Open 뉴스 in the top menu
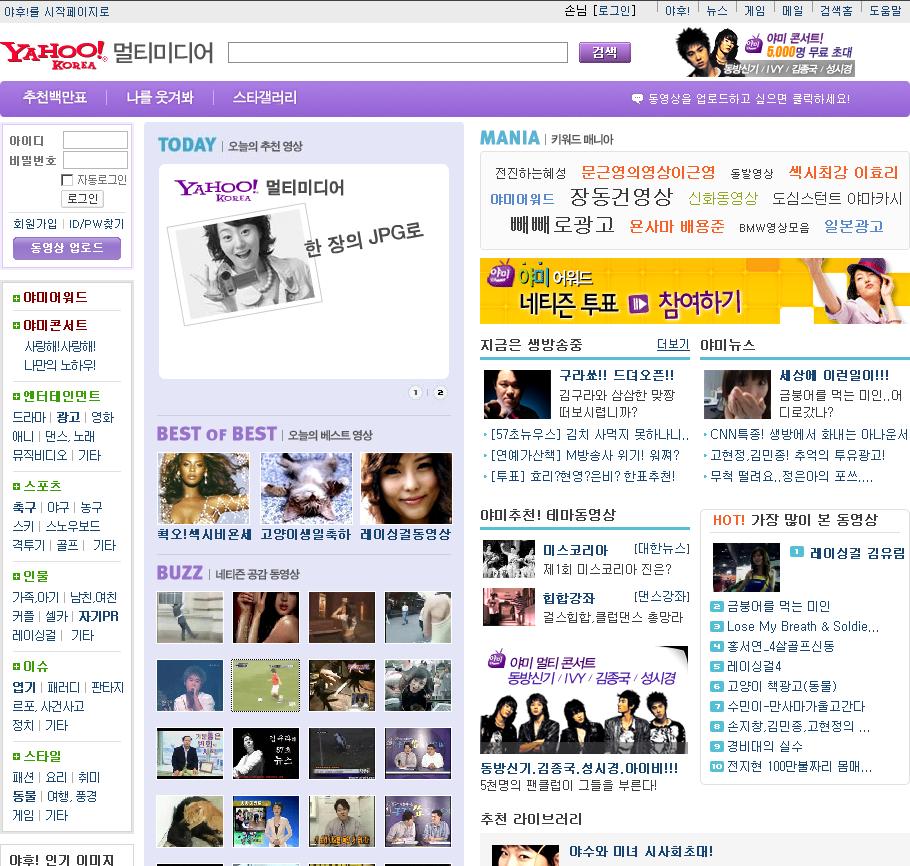This screenshot has width=910, height=866. point(717,10)
